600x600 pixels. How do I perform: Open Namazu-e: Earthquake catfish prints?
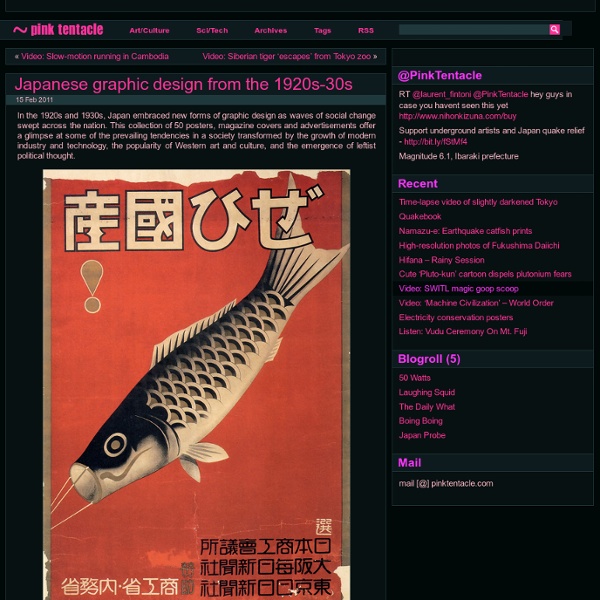click(x=465, y=231)
